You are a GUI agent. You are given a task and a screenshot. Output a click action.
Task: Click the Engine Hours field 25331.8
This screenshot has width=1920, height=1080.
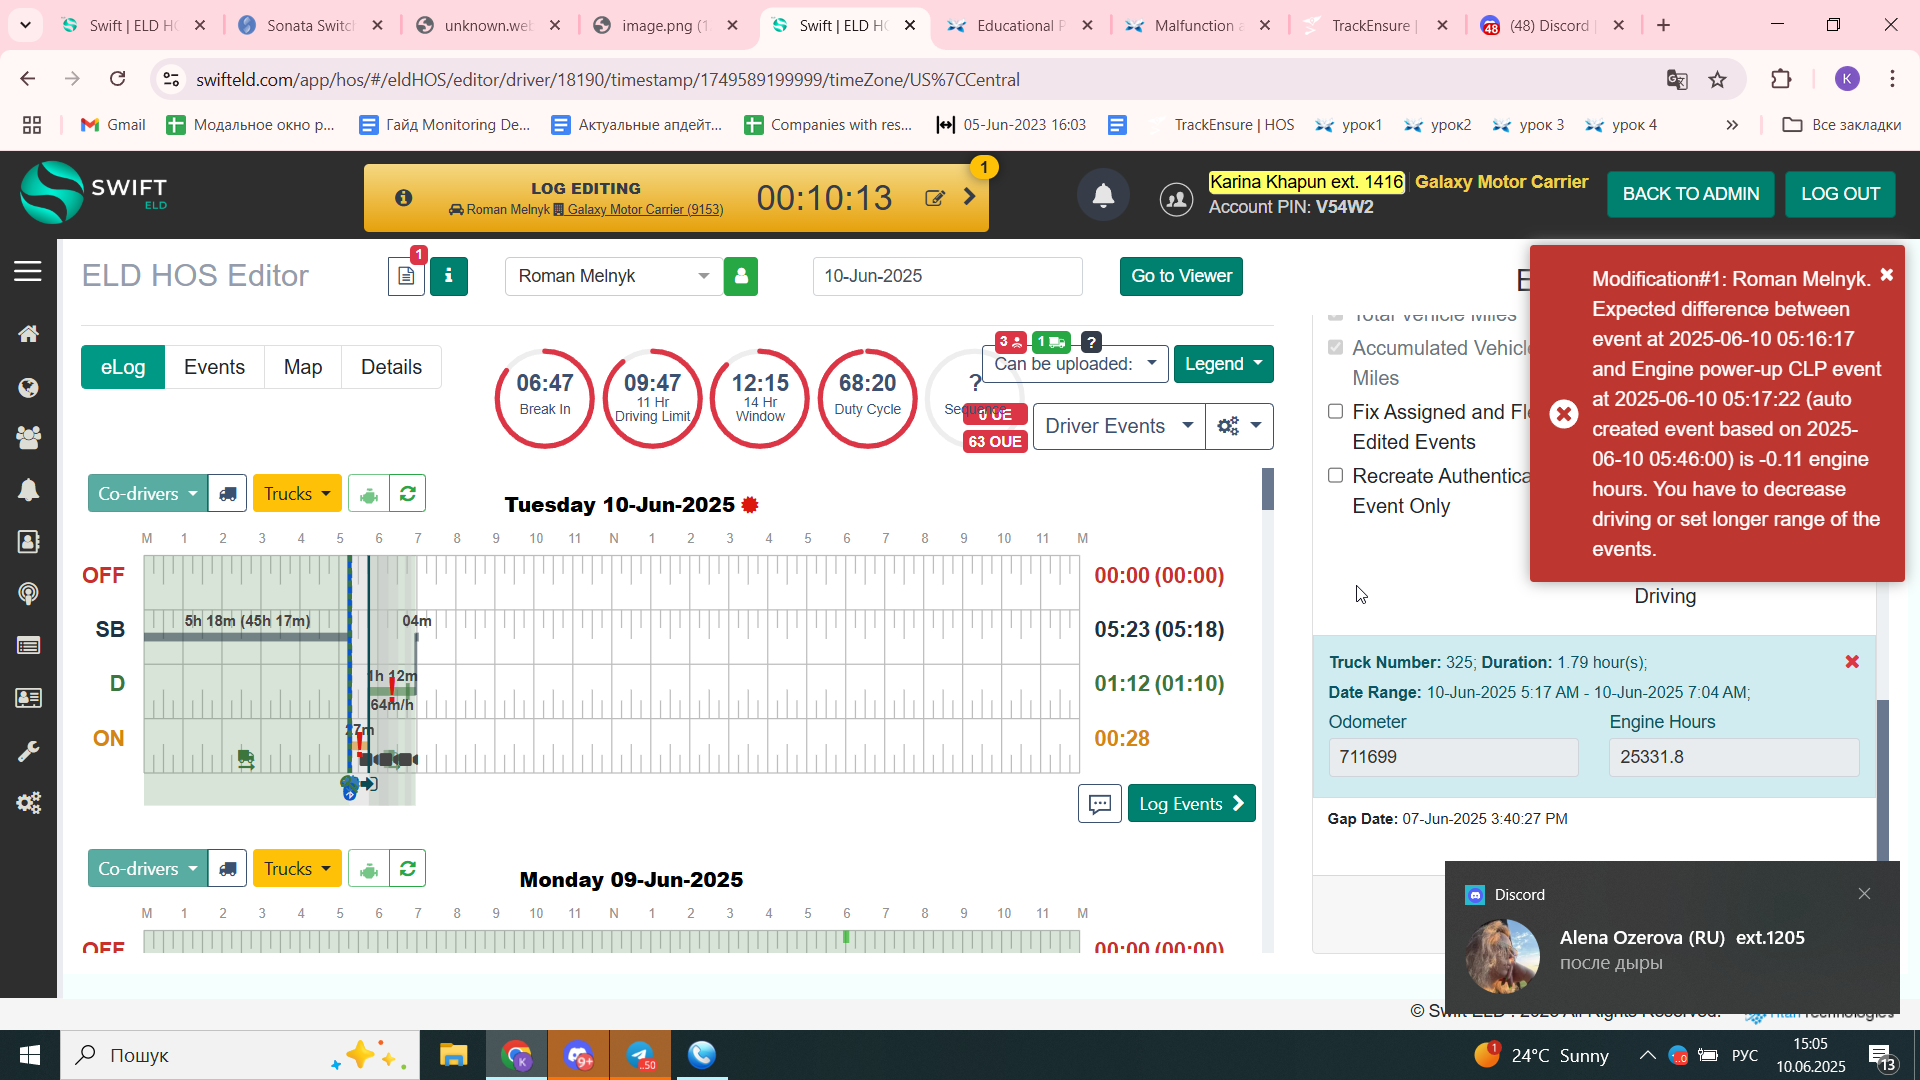click(x=1734, y=757)
